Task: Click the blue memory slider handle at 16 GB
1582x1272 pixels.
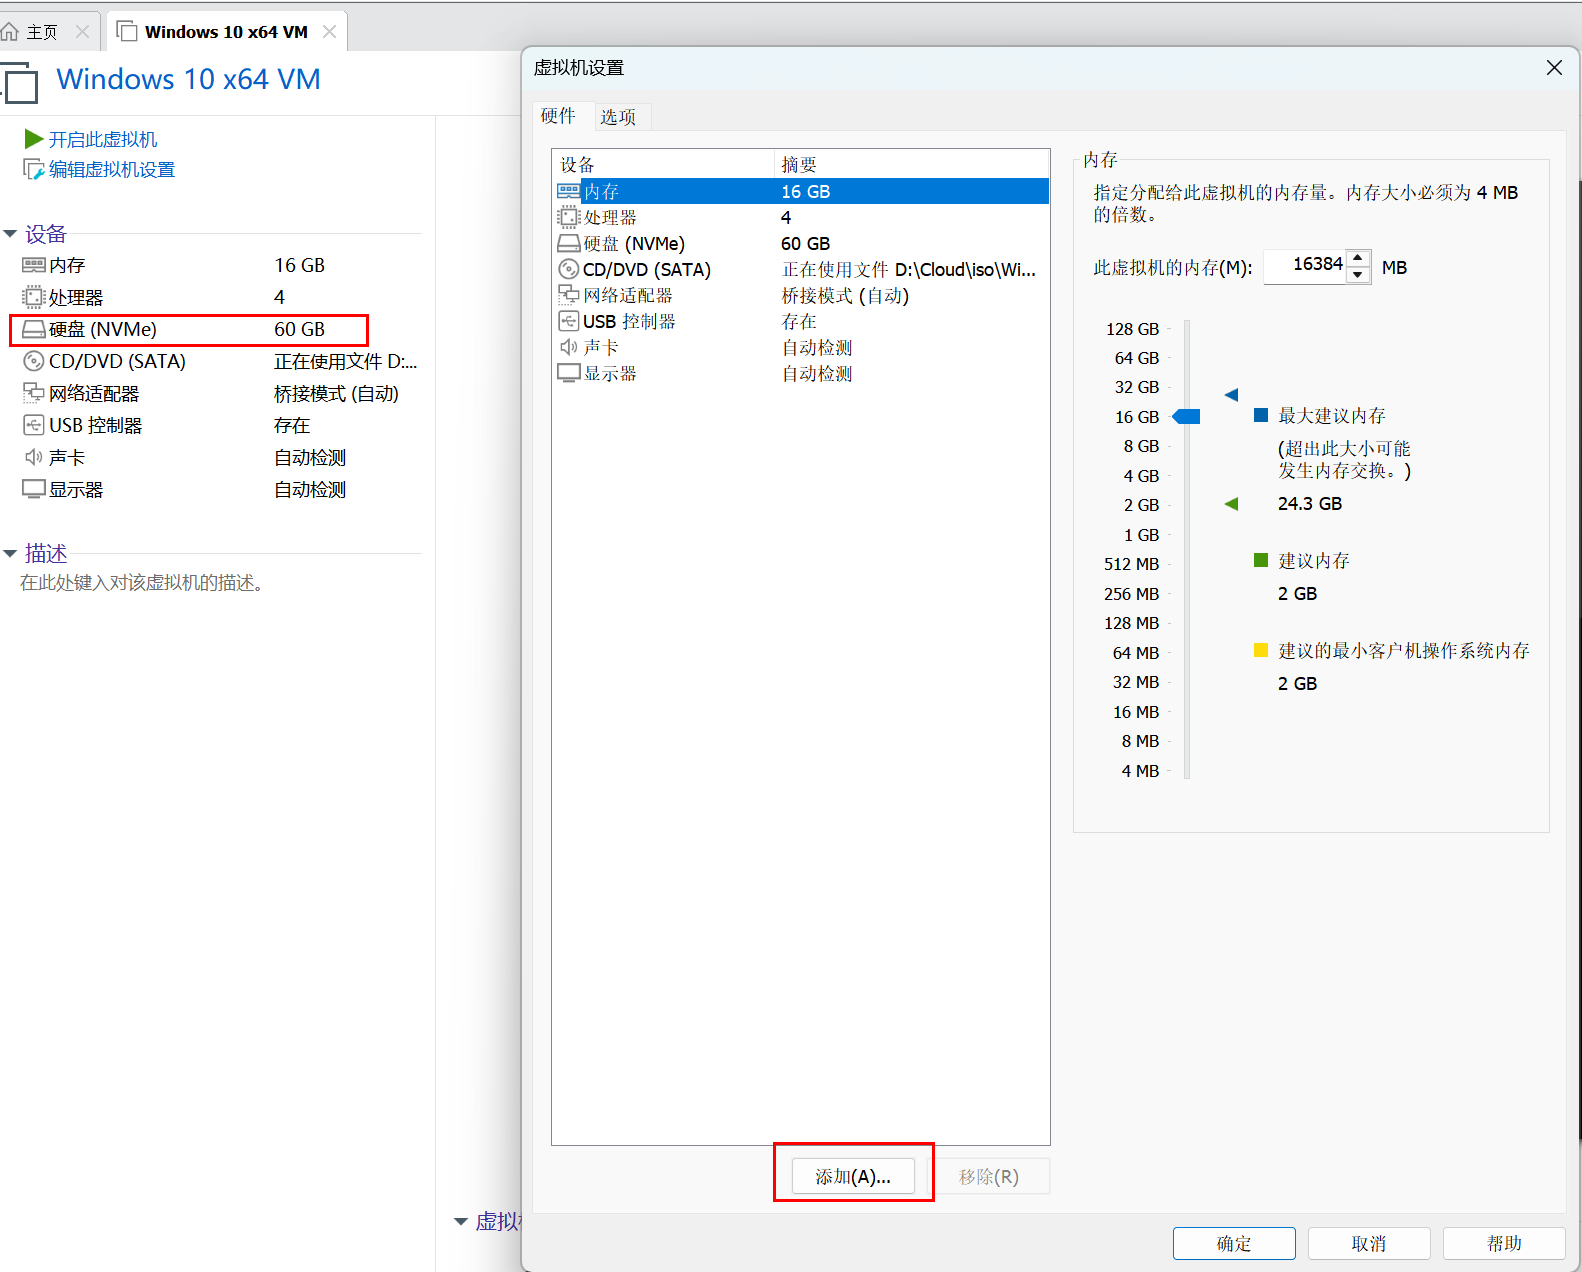Action: (1187, 416)
